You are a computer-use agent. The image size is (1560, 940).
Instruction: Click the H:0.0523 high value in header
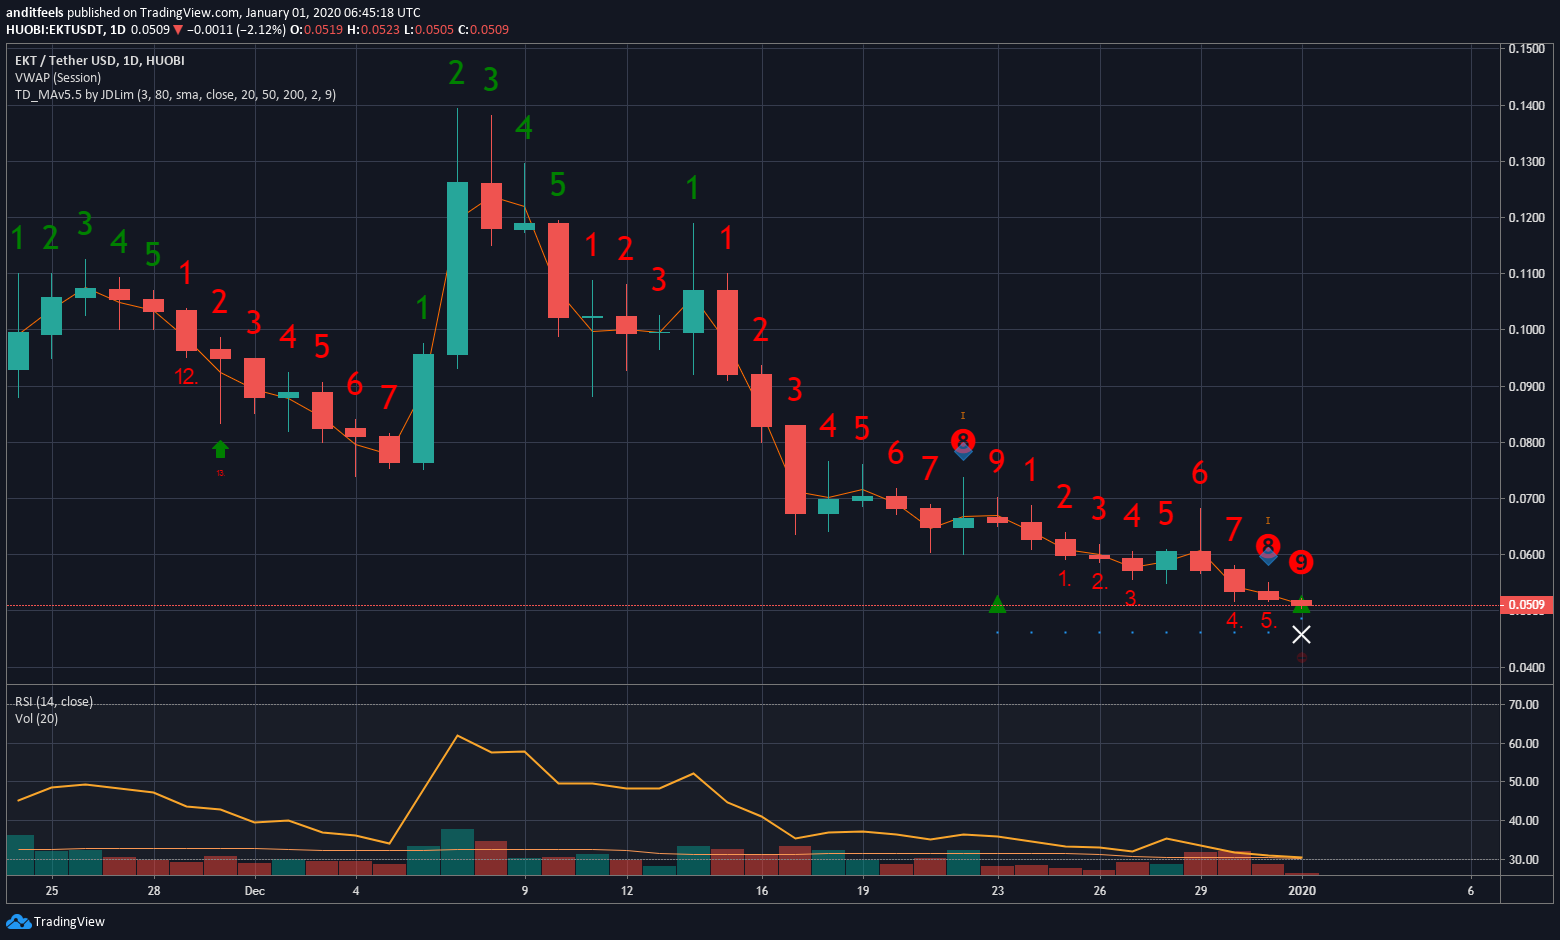click(x=373, y=30)
